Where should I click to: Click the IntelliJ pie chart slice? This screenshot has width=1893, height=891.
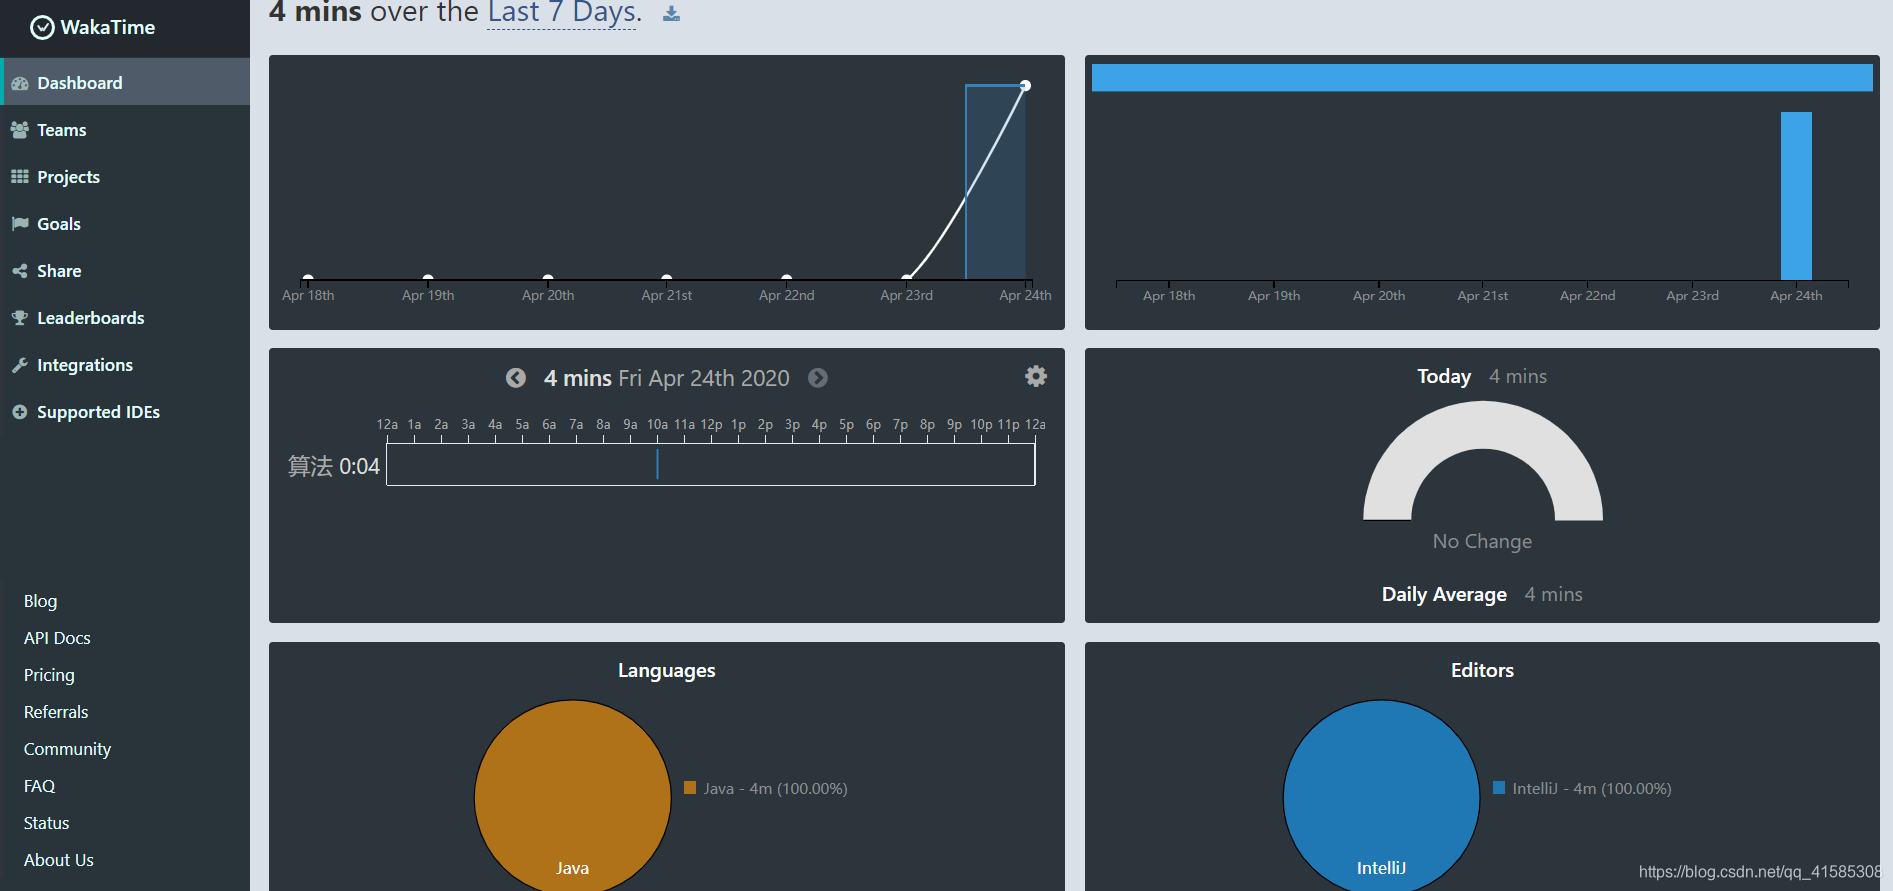(1381, 796)
